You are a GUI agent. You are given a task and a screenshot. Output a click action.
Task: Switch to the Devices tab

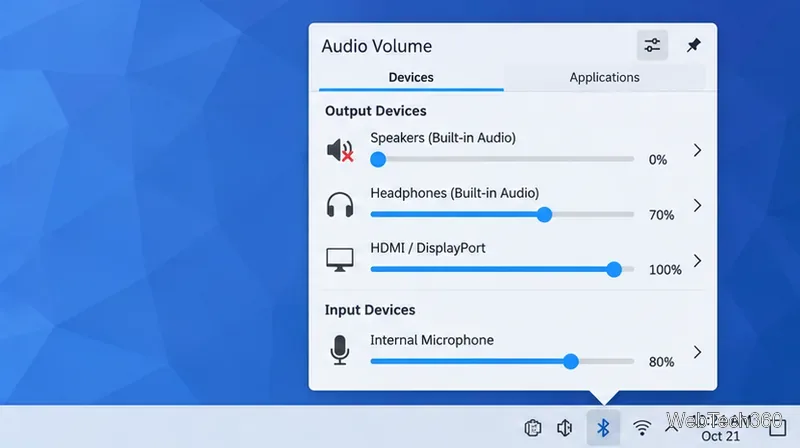point(411,78)
